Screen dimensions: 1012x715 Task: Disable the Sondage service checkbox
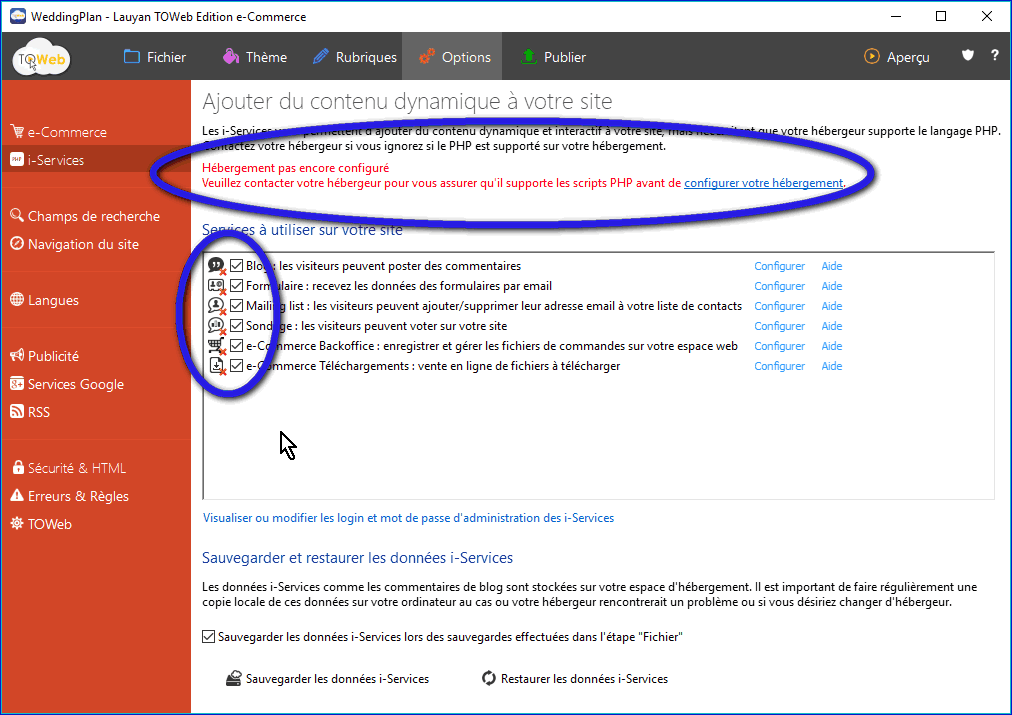237,326
